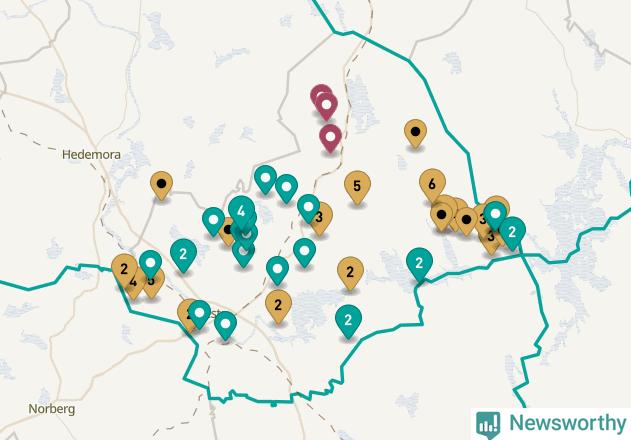Select the yellow 2 marker on the western border

pos(124,269)
